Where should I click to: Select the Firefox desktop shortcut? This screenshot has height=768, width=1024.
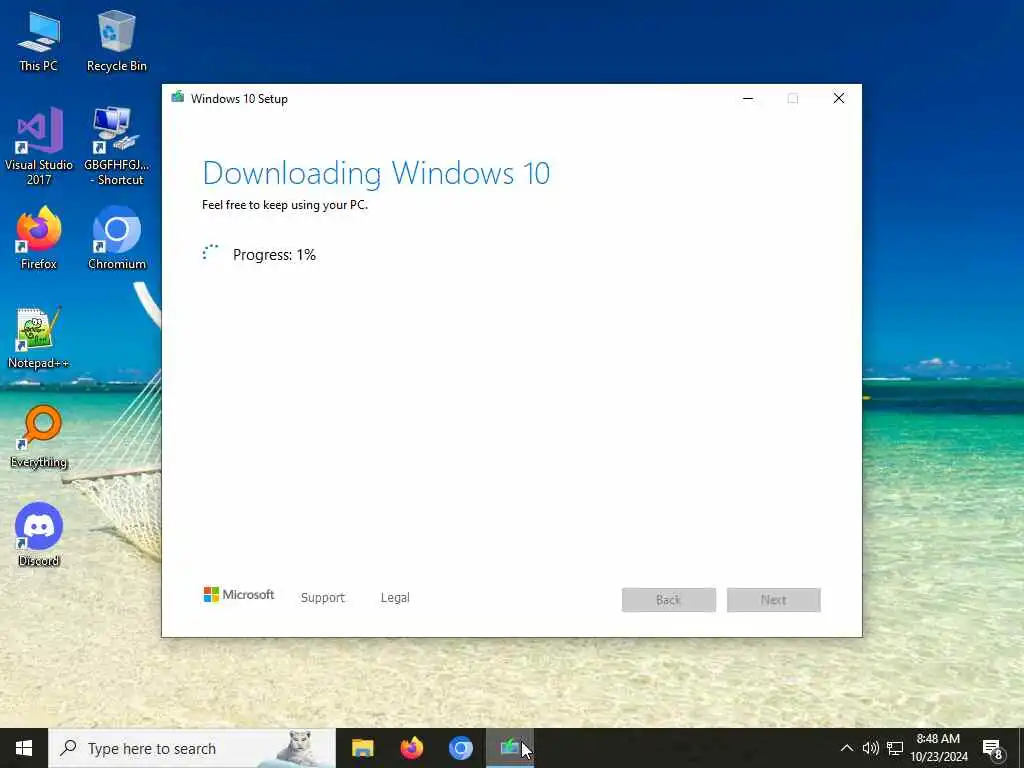click(x=39, y=238)
